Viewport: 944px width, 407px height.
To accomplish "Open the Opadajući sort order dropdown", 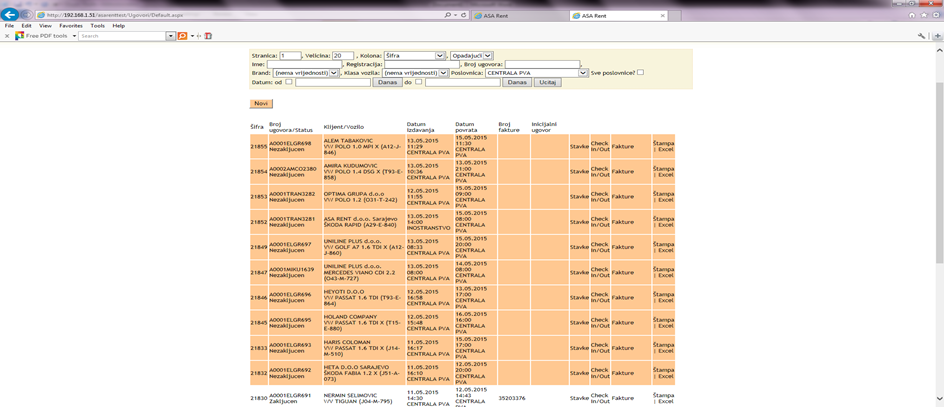I will (x=471, y=55).
